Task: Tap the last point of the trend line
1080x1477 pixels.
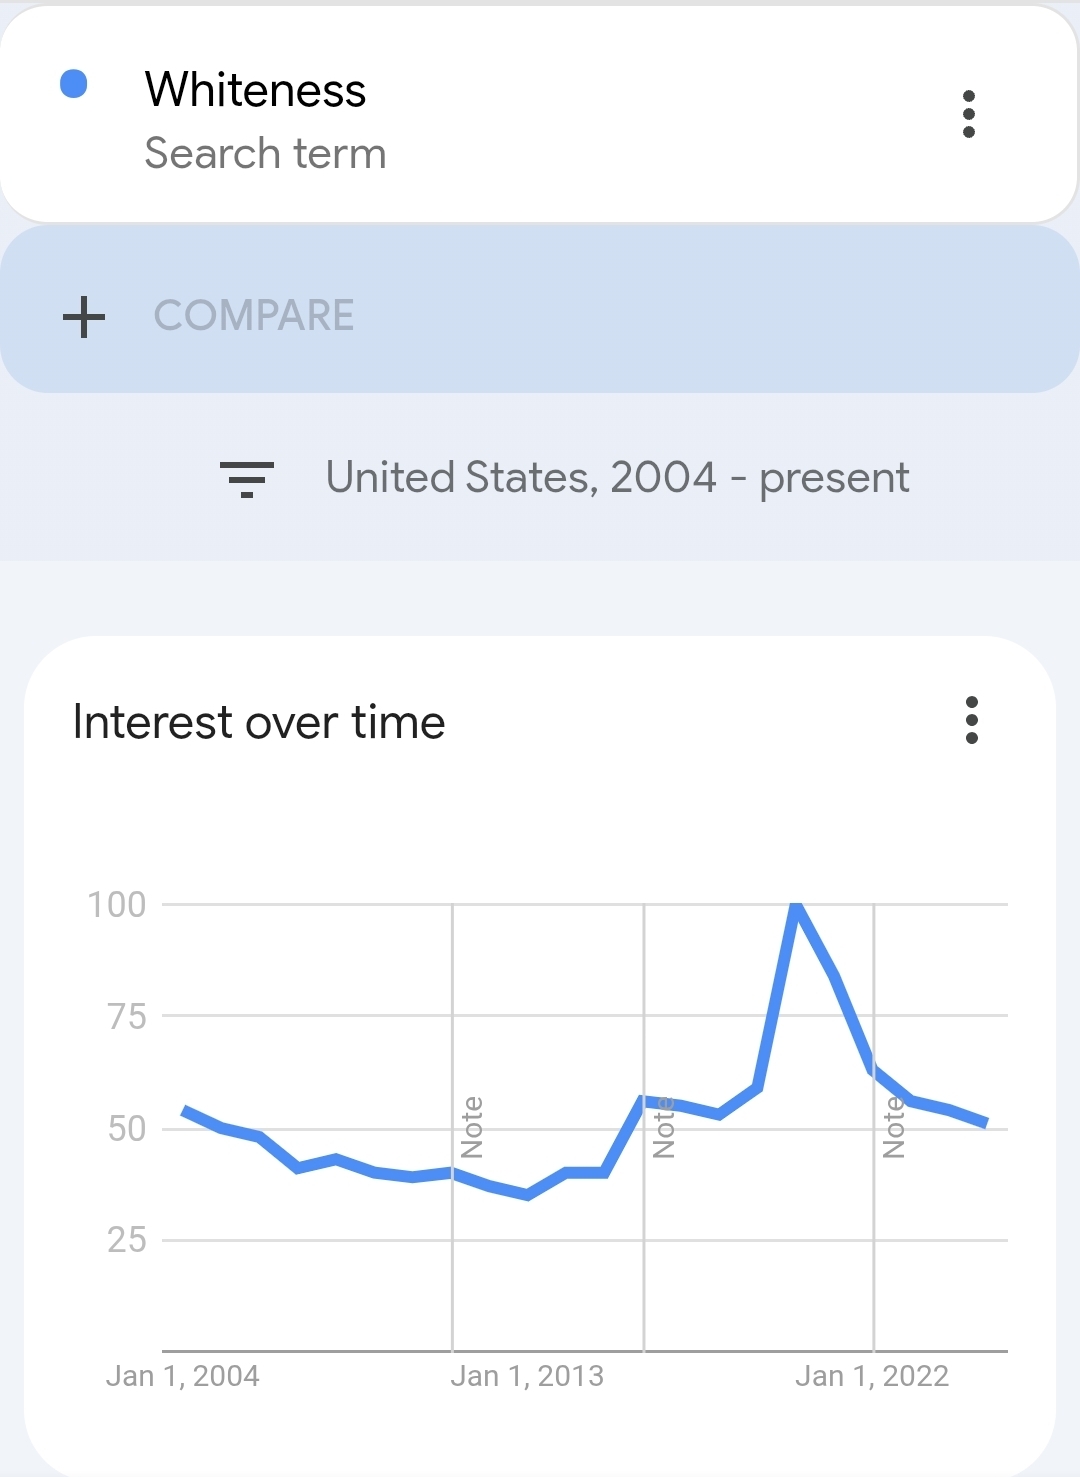Action: [x=987, y=1123]
